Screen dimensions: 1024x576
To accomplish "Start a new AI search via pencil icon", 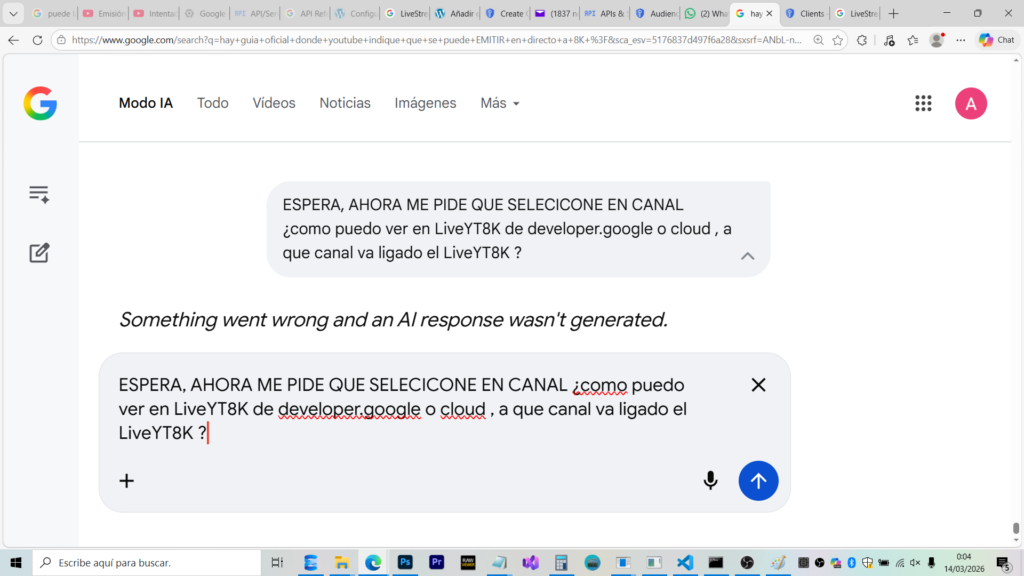I will pos(39,253).
